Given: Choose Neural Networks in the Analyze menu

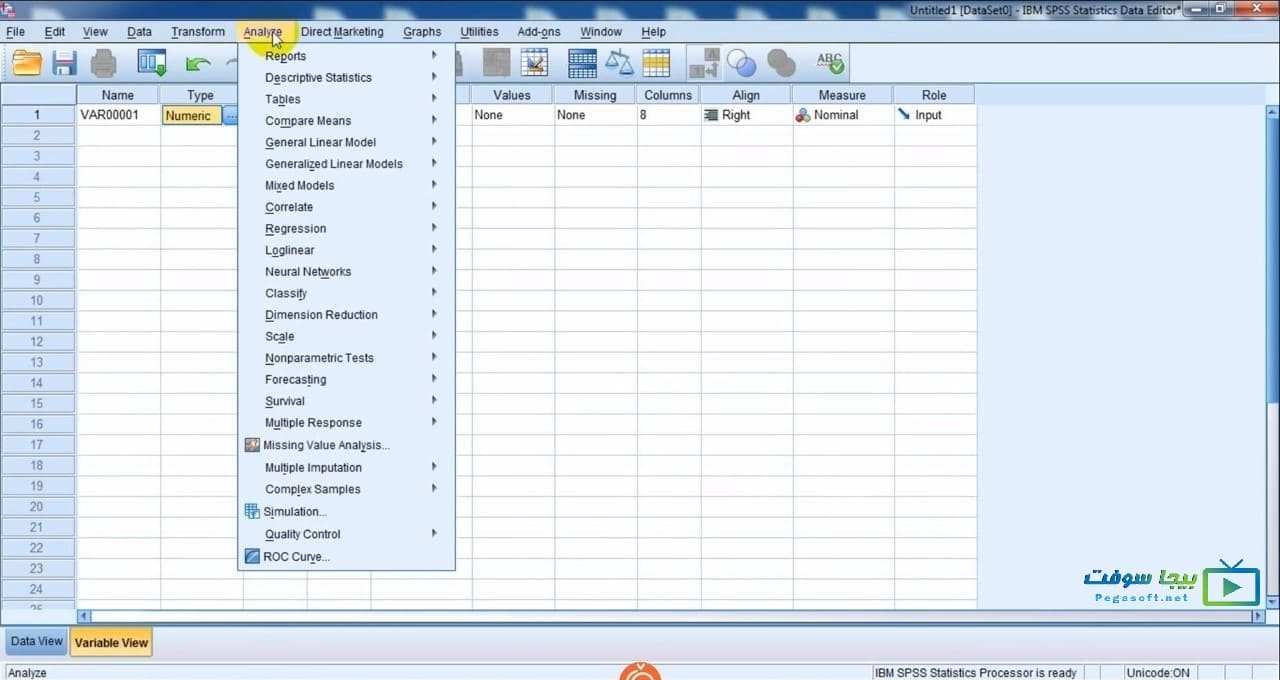Looking at the screenshot, I should (346, 271).
